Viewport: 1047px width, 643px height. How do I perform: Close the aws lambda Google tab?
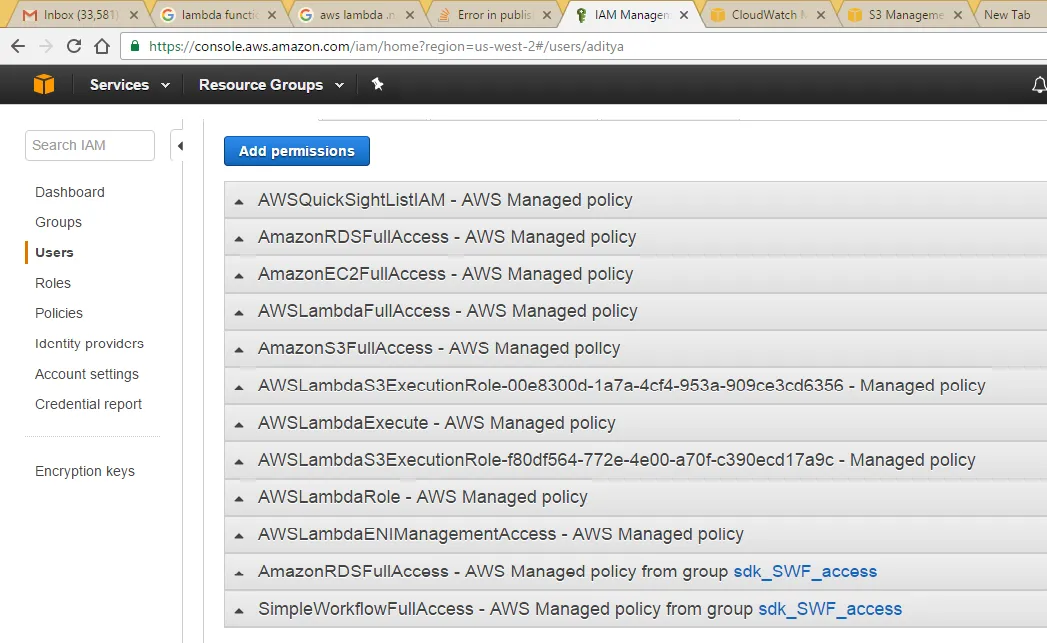tap(409, 15)
